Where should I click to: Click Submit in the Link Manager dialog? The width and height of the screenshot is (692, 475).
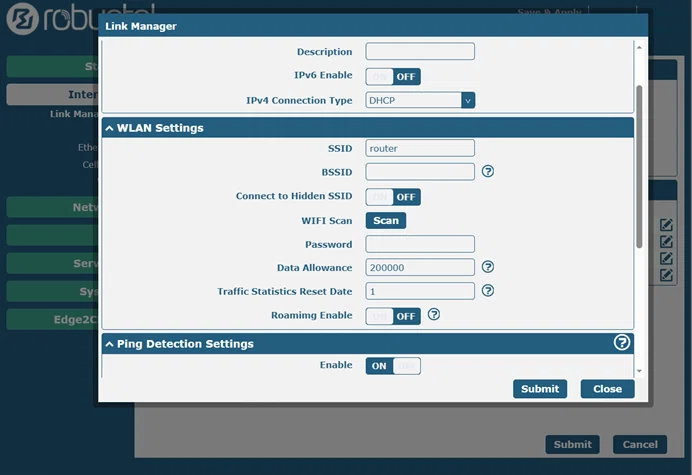[x=540, y=389]
